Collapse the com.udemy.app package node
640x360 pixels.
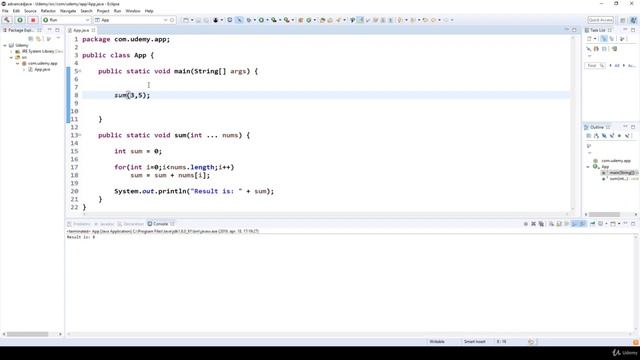point(18,64)
